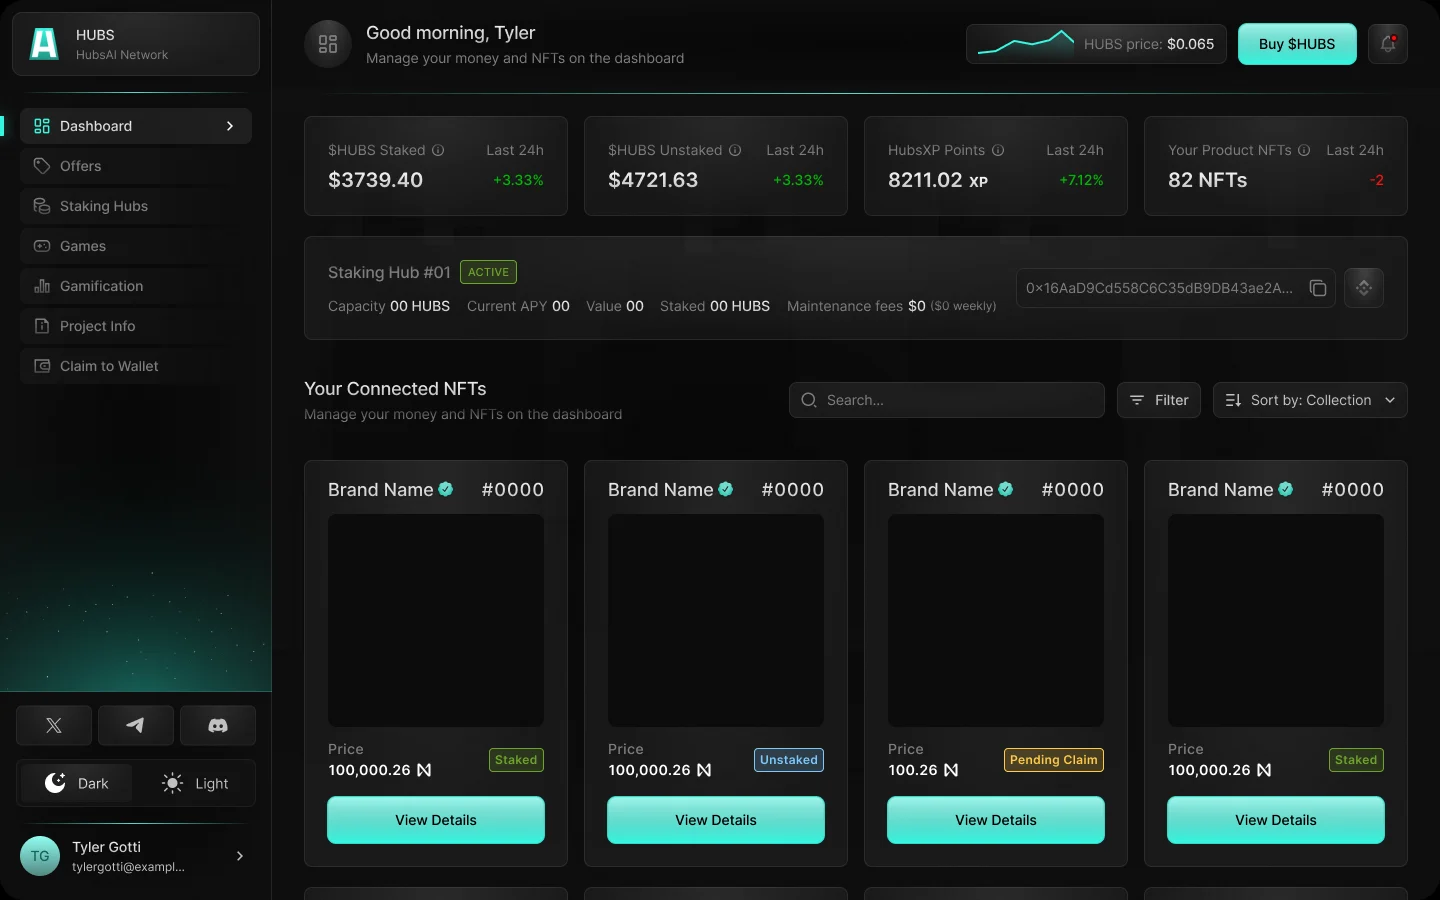This screenshot has height=900, width=1440.
Task: Click the Buy $HUBS button
Action: pyautogui.click(x=1297, y=44)
